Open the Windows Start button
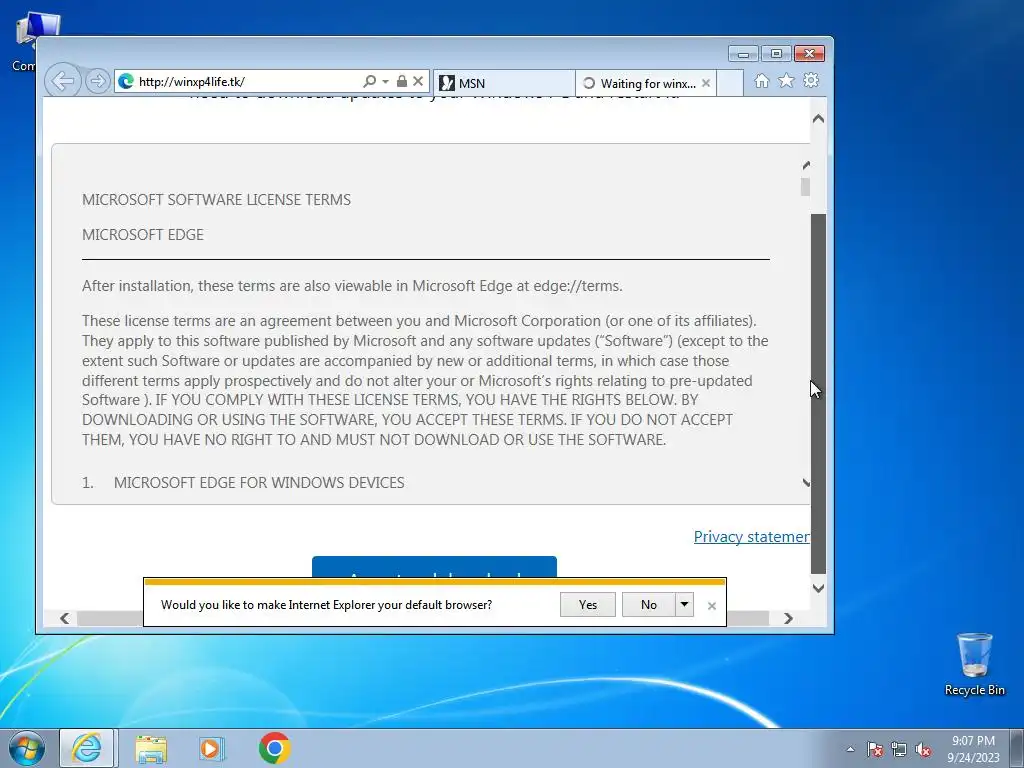 click(26, 748)
